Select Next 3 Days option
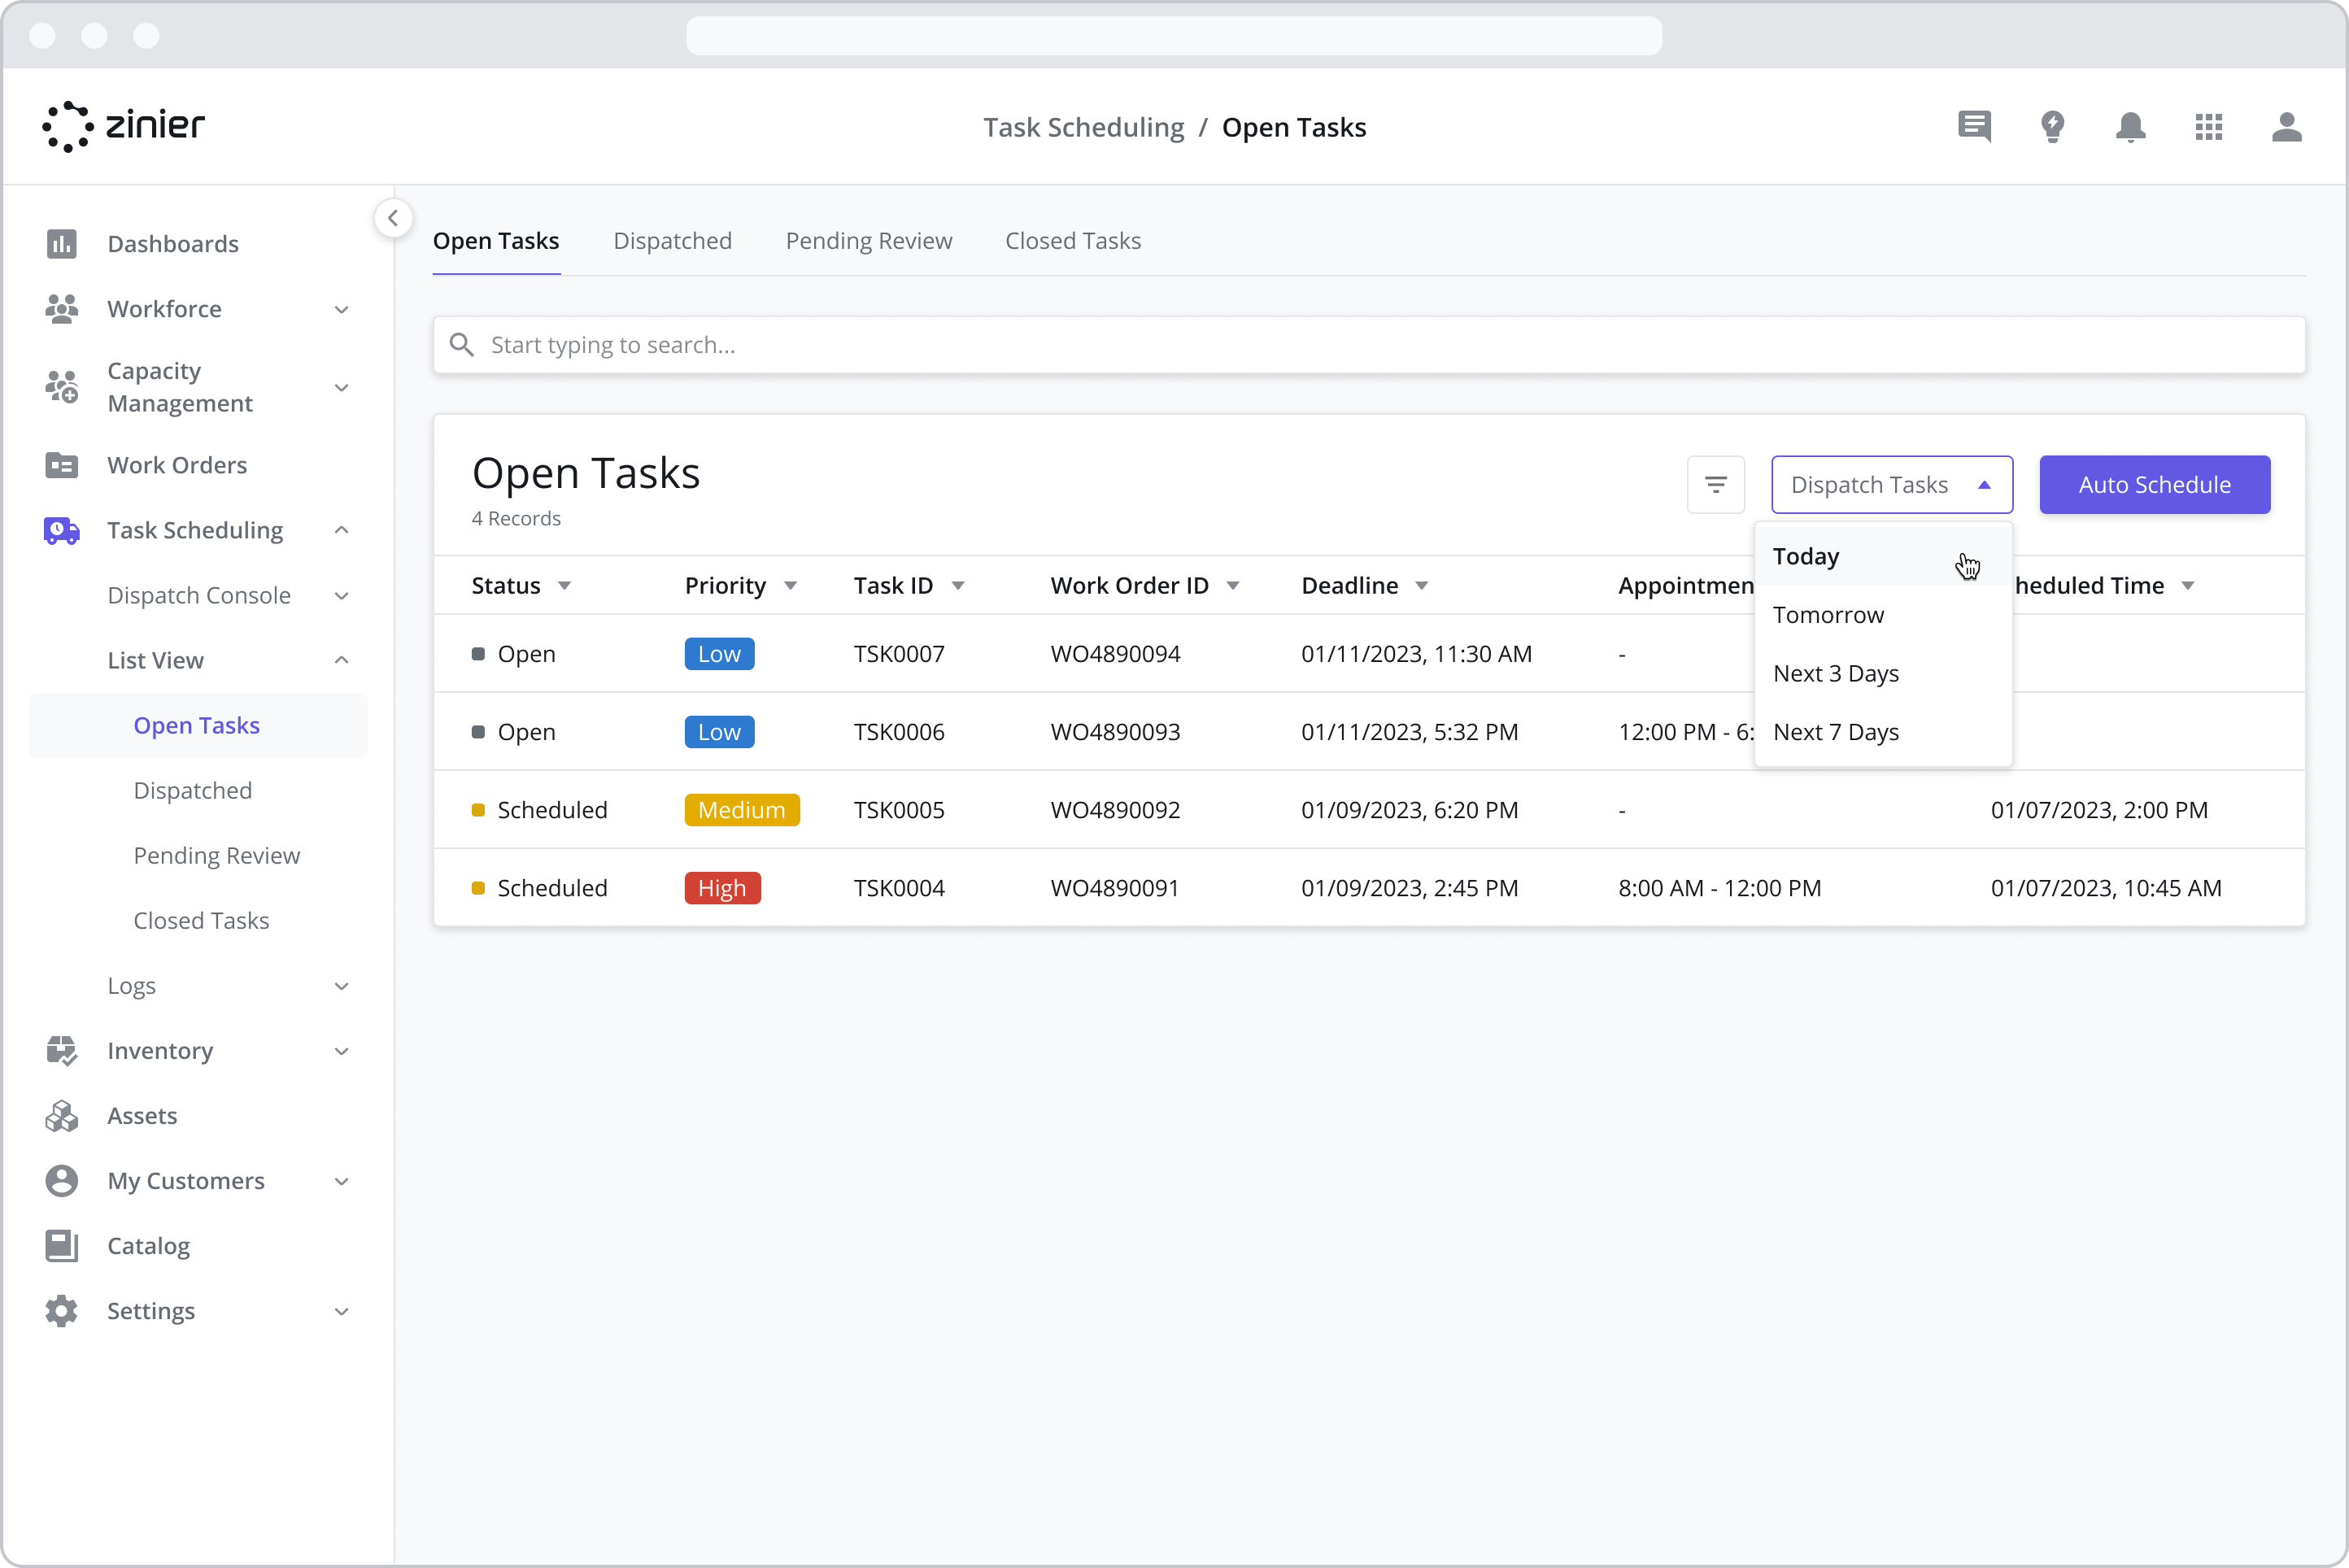This screenshot has height=1568, width=2349. pos(1883,674)
